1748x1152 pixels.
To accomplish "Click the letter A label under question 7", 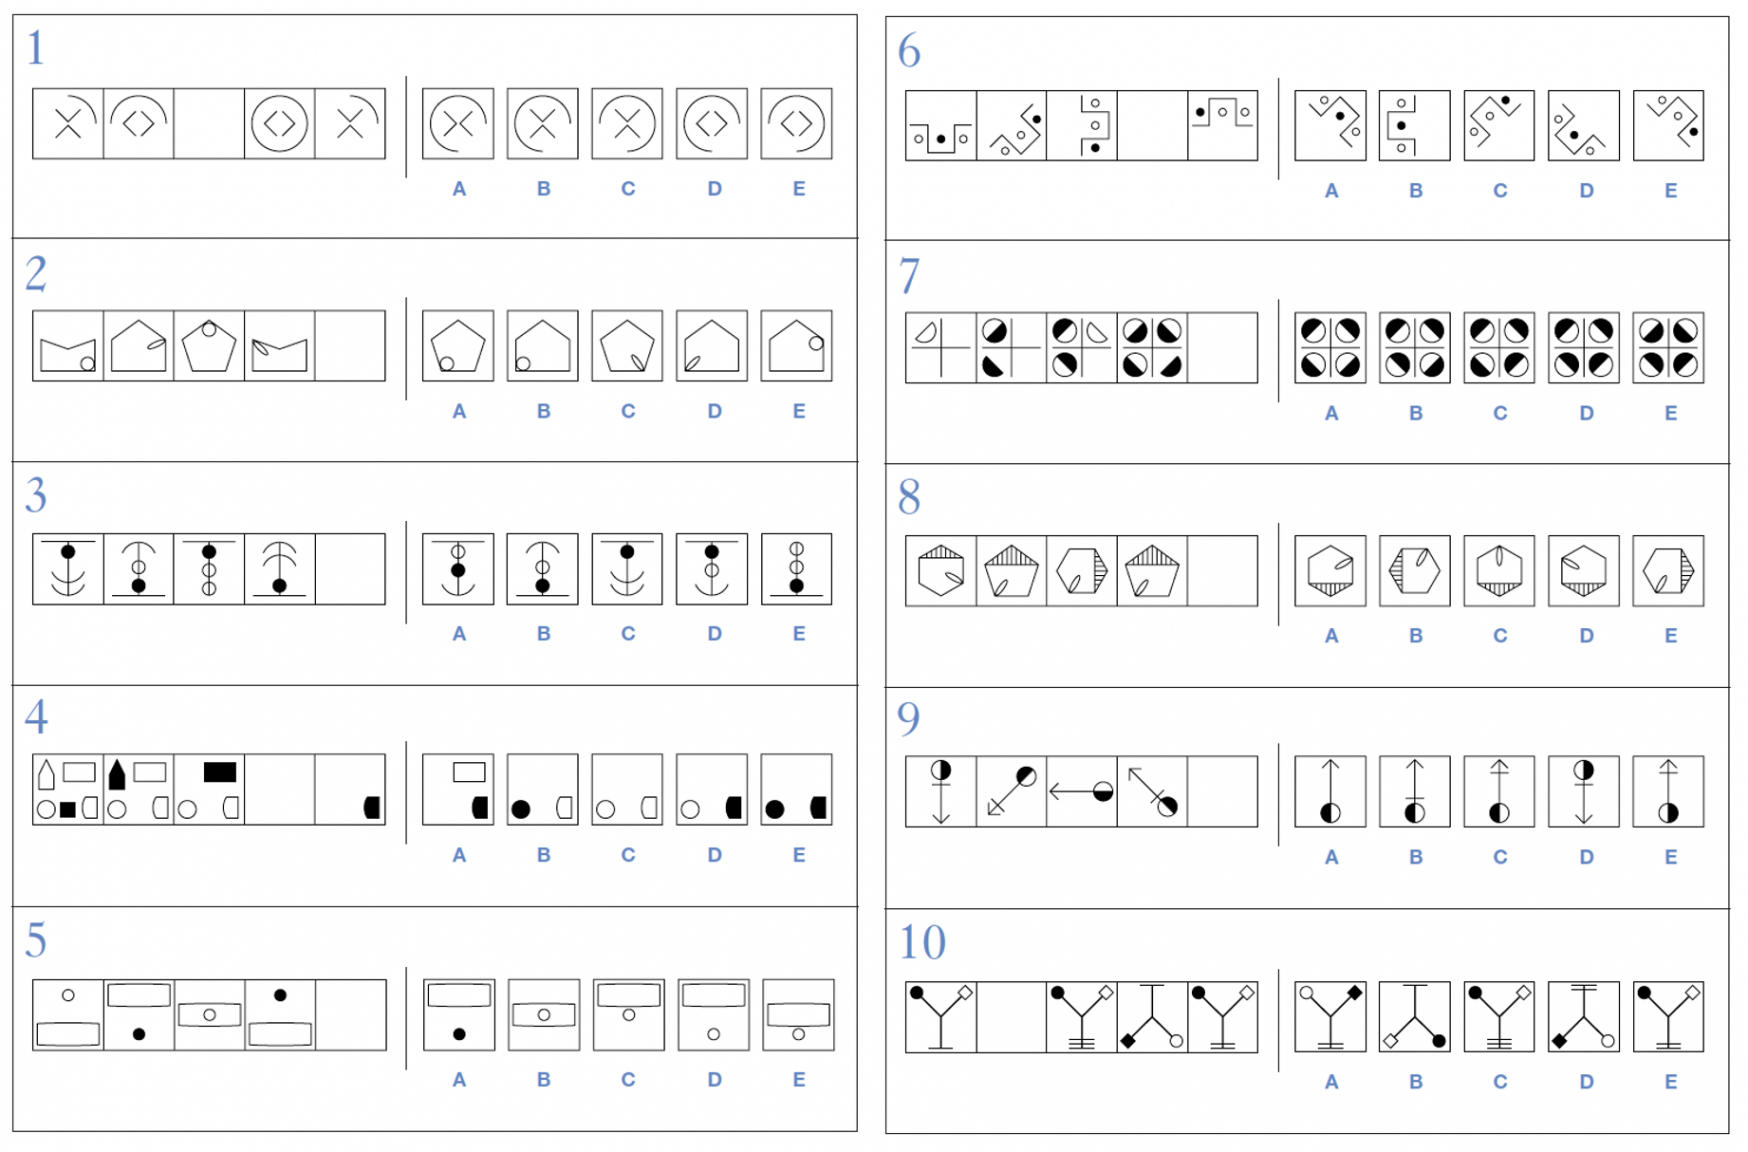I will click(1331, 413).
